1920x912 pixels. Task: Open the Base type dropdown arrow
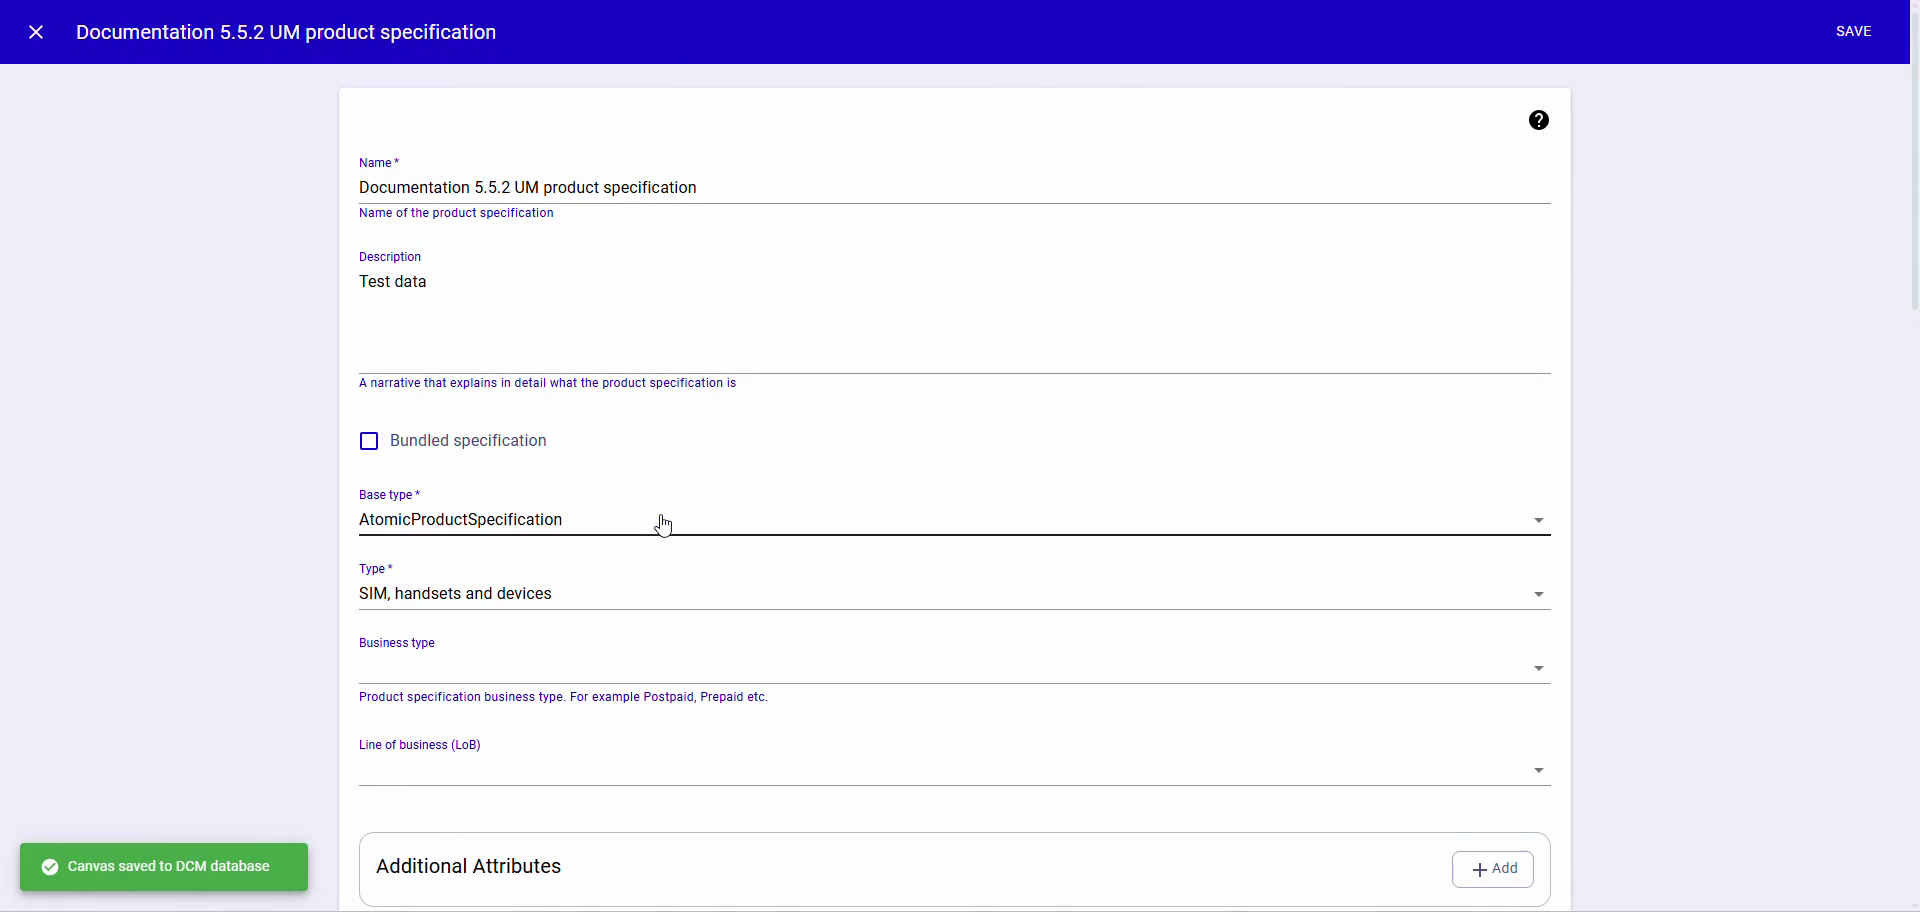click(x=1538, y=520)
